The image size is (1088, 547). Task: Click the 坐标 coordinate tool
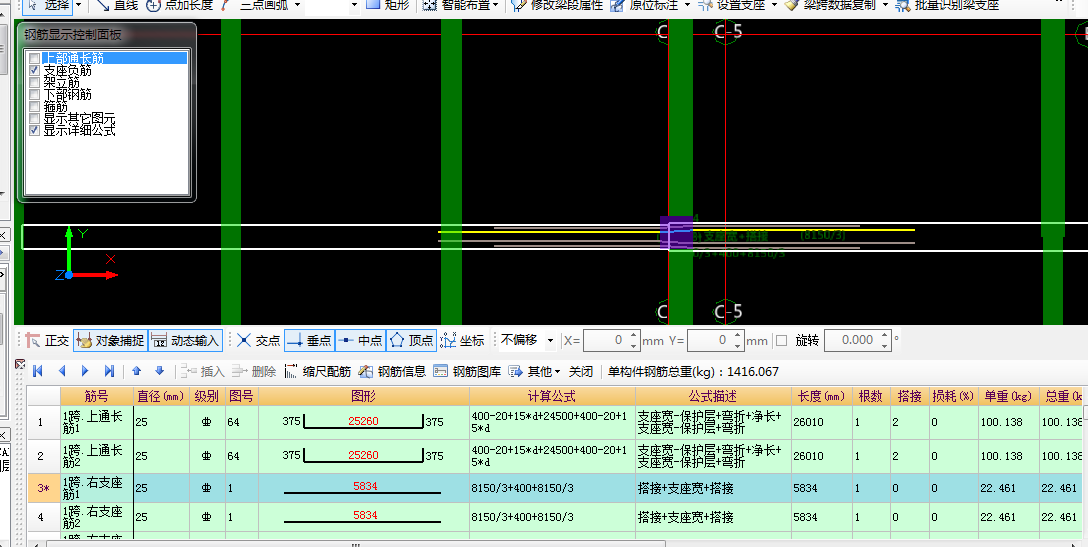click(x=462, y=340)
